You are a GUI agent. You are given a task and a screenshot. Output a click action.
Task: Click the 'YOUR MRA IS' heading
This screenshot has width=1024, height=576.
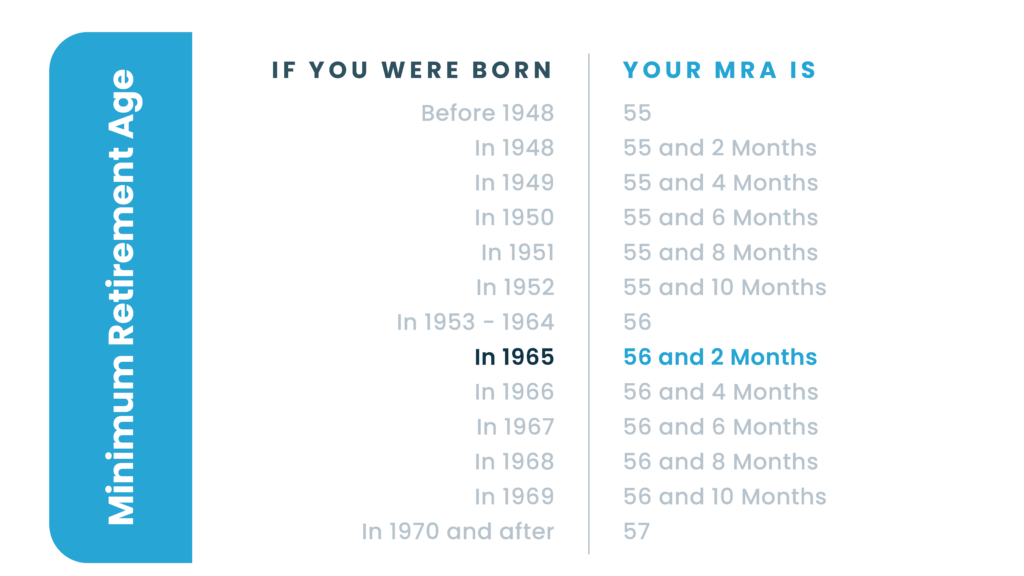(720, 70)
